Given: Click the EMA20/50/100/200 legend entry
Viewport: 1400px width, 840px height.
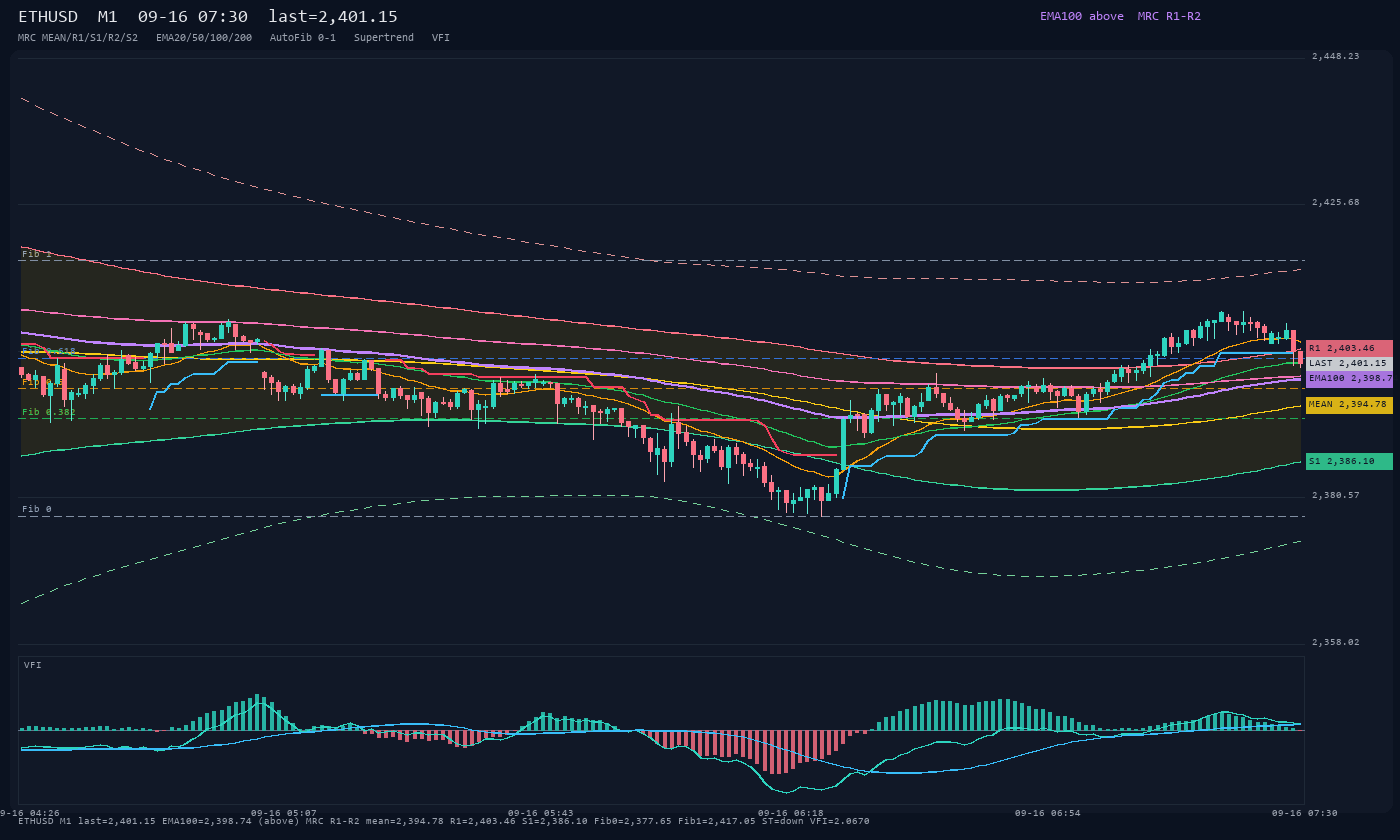Looking at the screenshot, I should point(204,37).
